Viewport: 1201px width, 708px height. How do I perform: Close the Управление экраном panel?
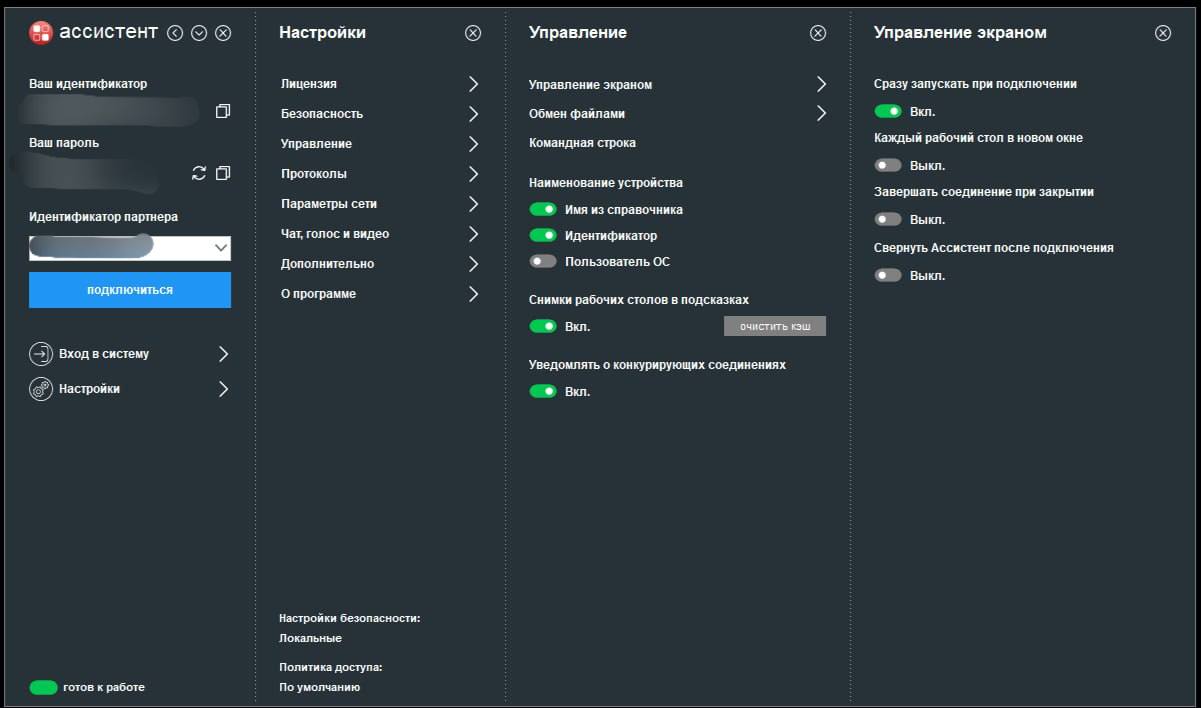pos(1162,33)
